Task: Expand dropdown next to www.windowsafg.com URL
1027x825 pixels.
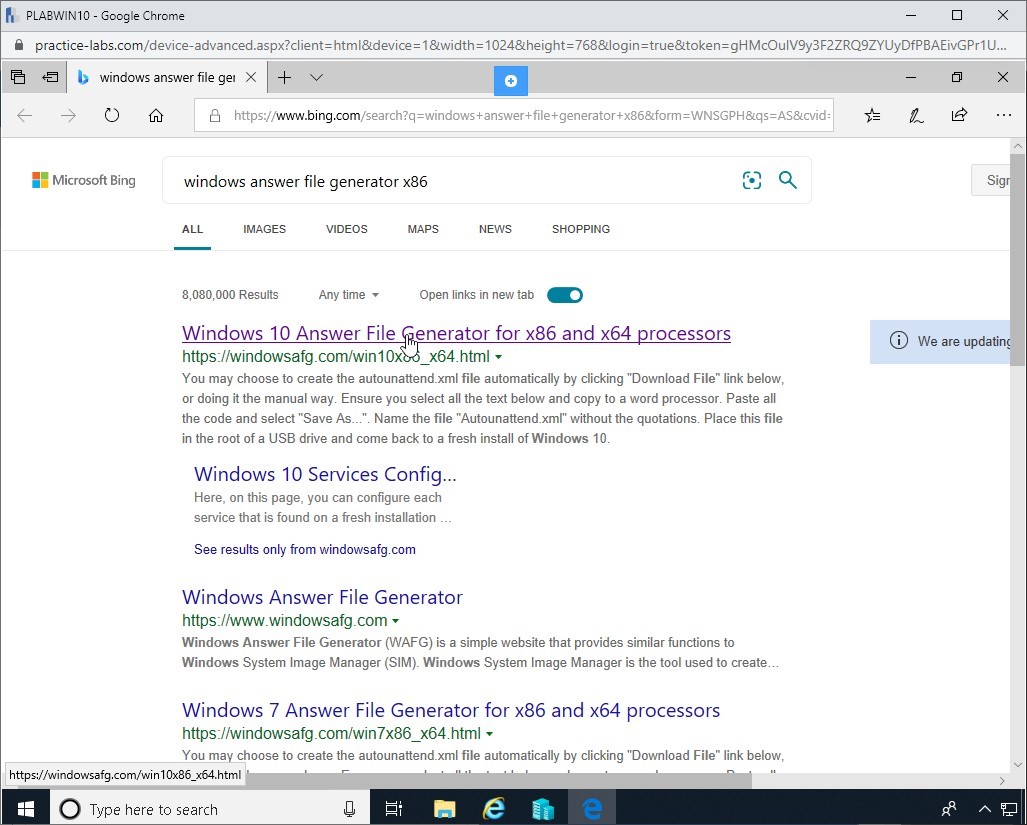Action: pyautogui.click(x=396, y=621)
